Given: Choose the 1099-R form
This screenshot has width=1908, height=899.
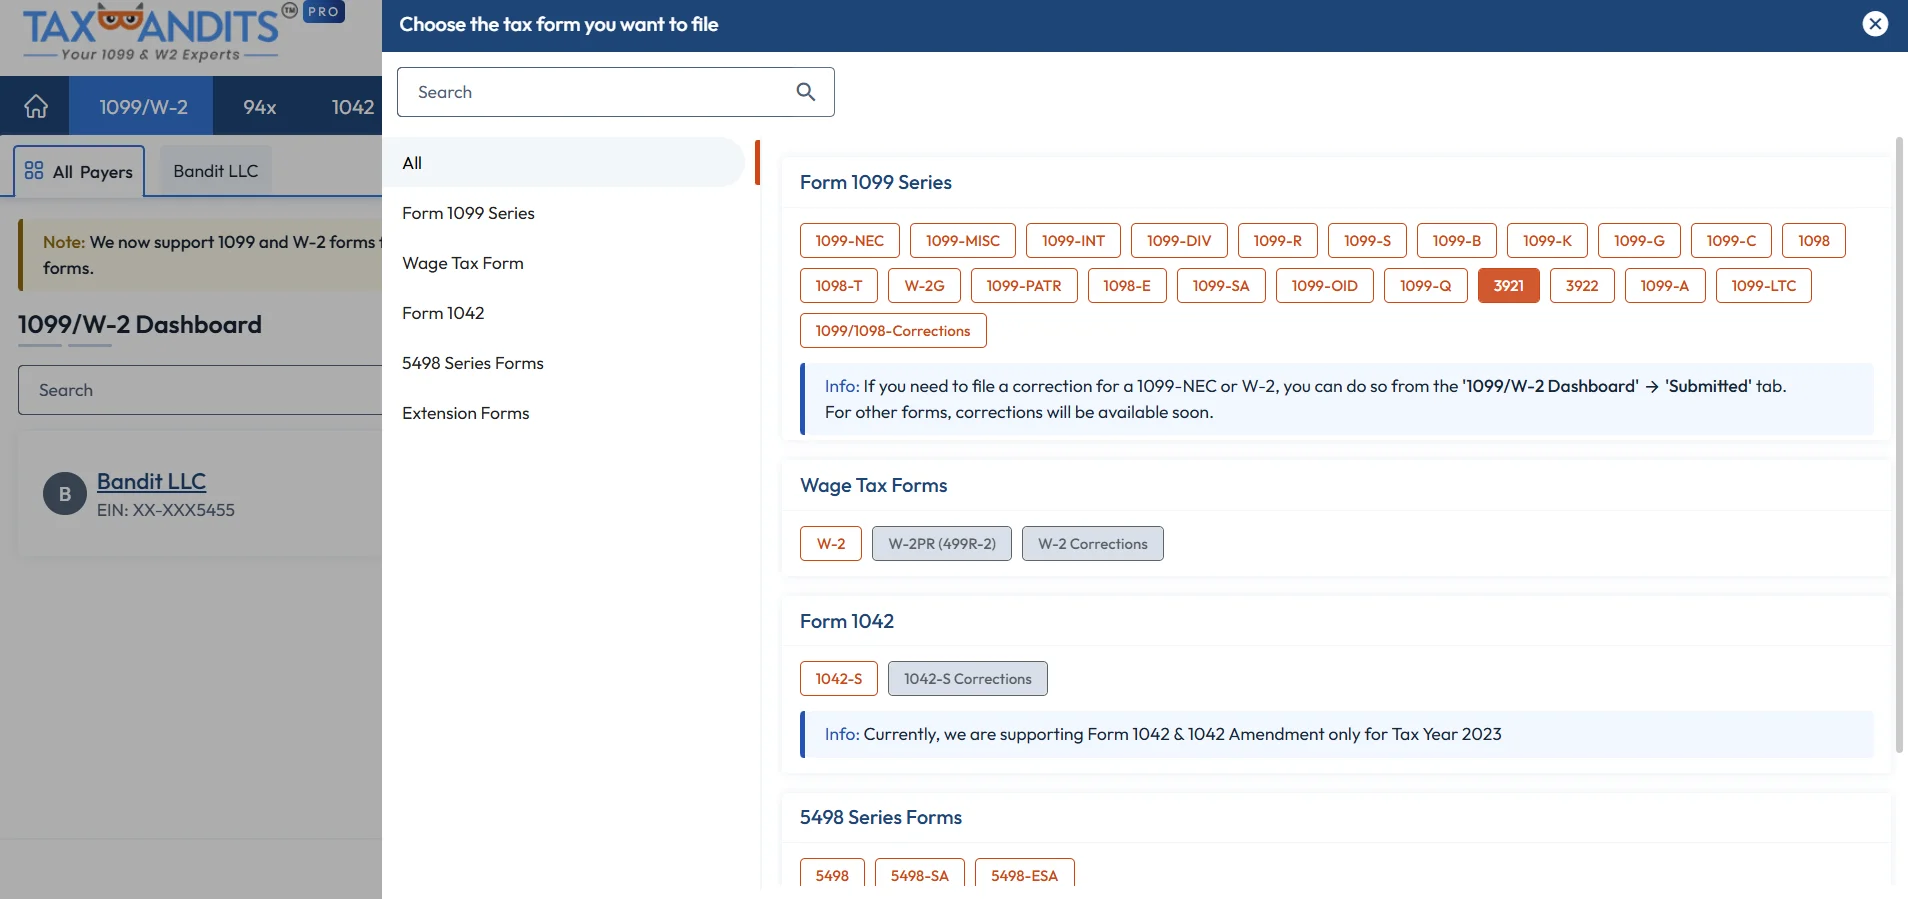Looking at the screenshot, I should coord(1278,241).
